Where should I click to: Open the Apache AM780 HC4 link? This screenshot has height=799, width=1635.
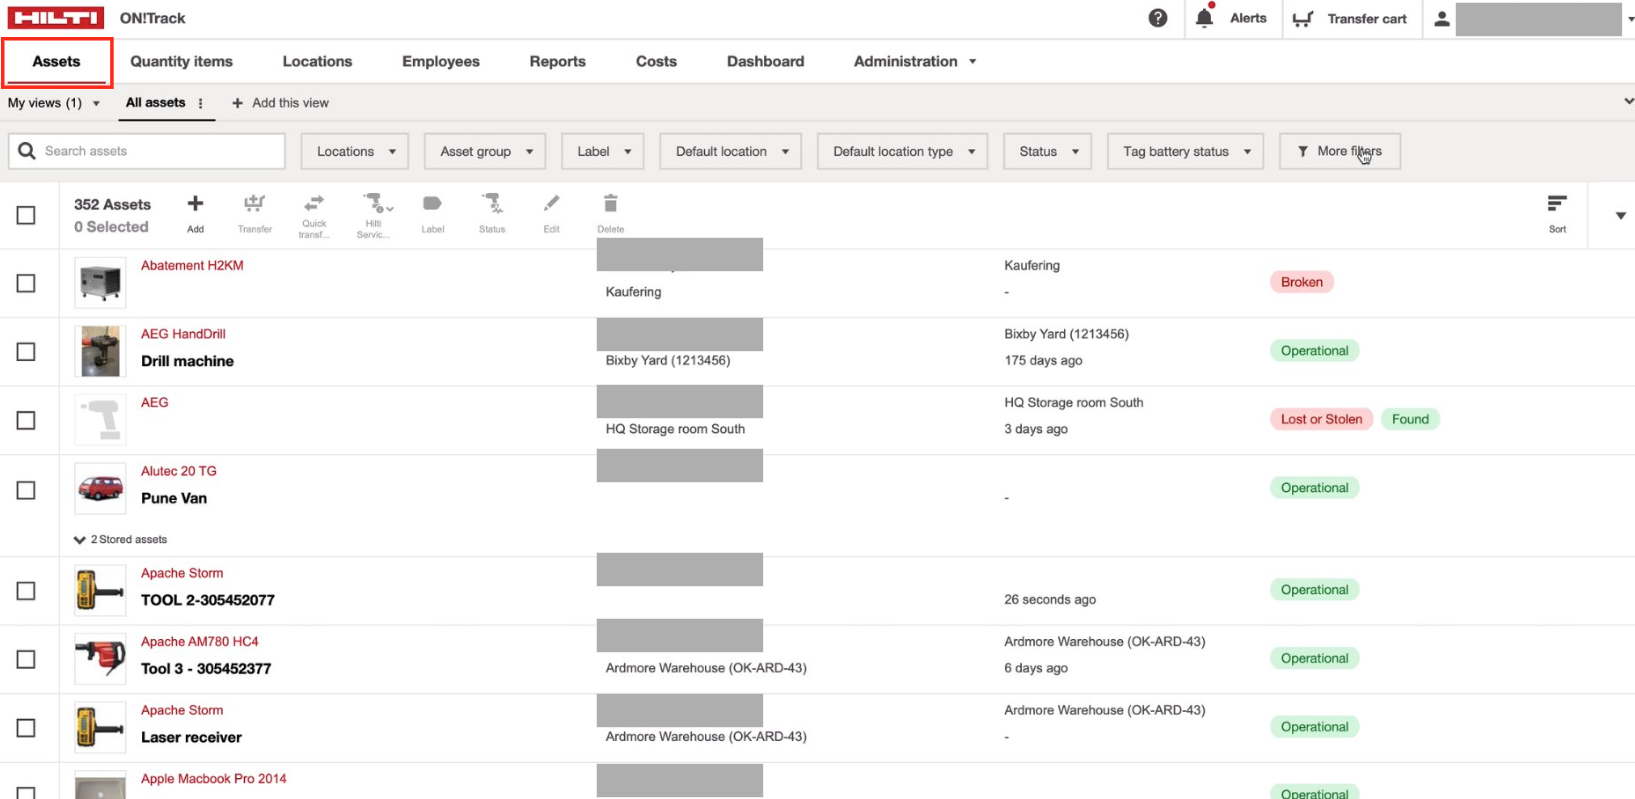click(199, 641)
